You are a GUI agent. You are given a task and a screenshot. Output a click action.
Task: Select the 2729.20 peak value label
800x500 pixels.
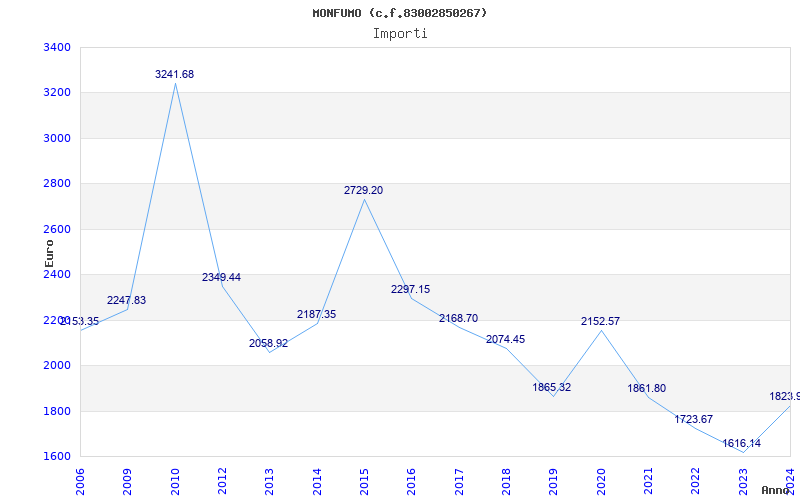[363, 191]
